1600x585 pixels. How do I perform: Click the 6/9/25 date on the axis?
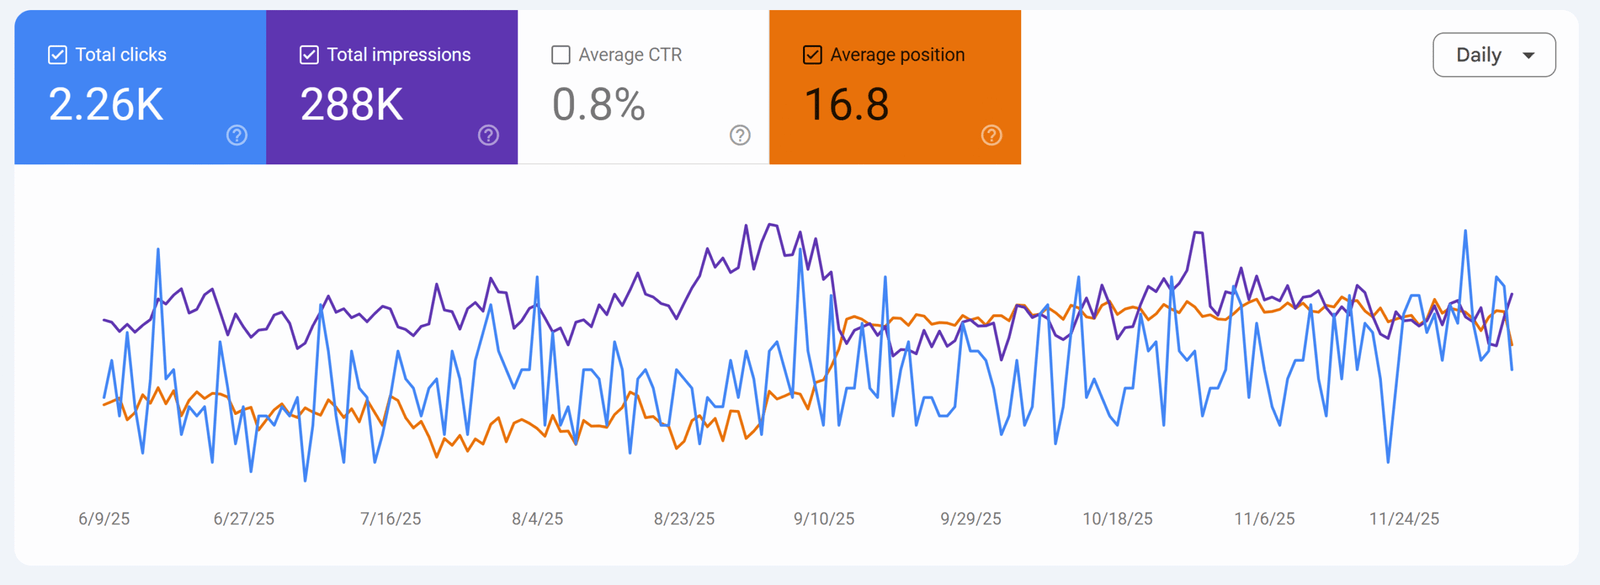pos(104,519)
